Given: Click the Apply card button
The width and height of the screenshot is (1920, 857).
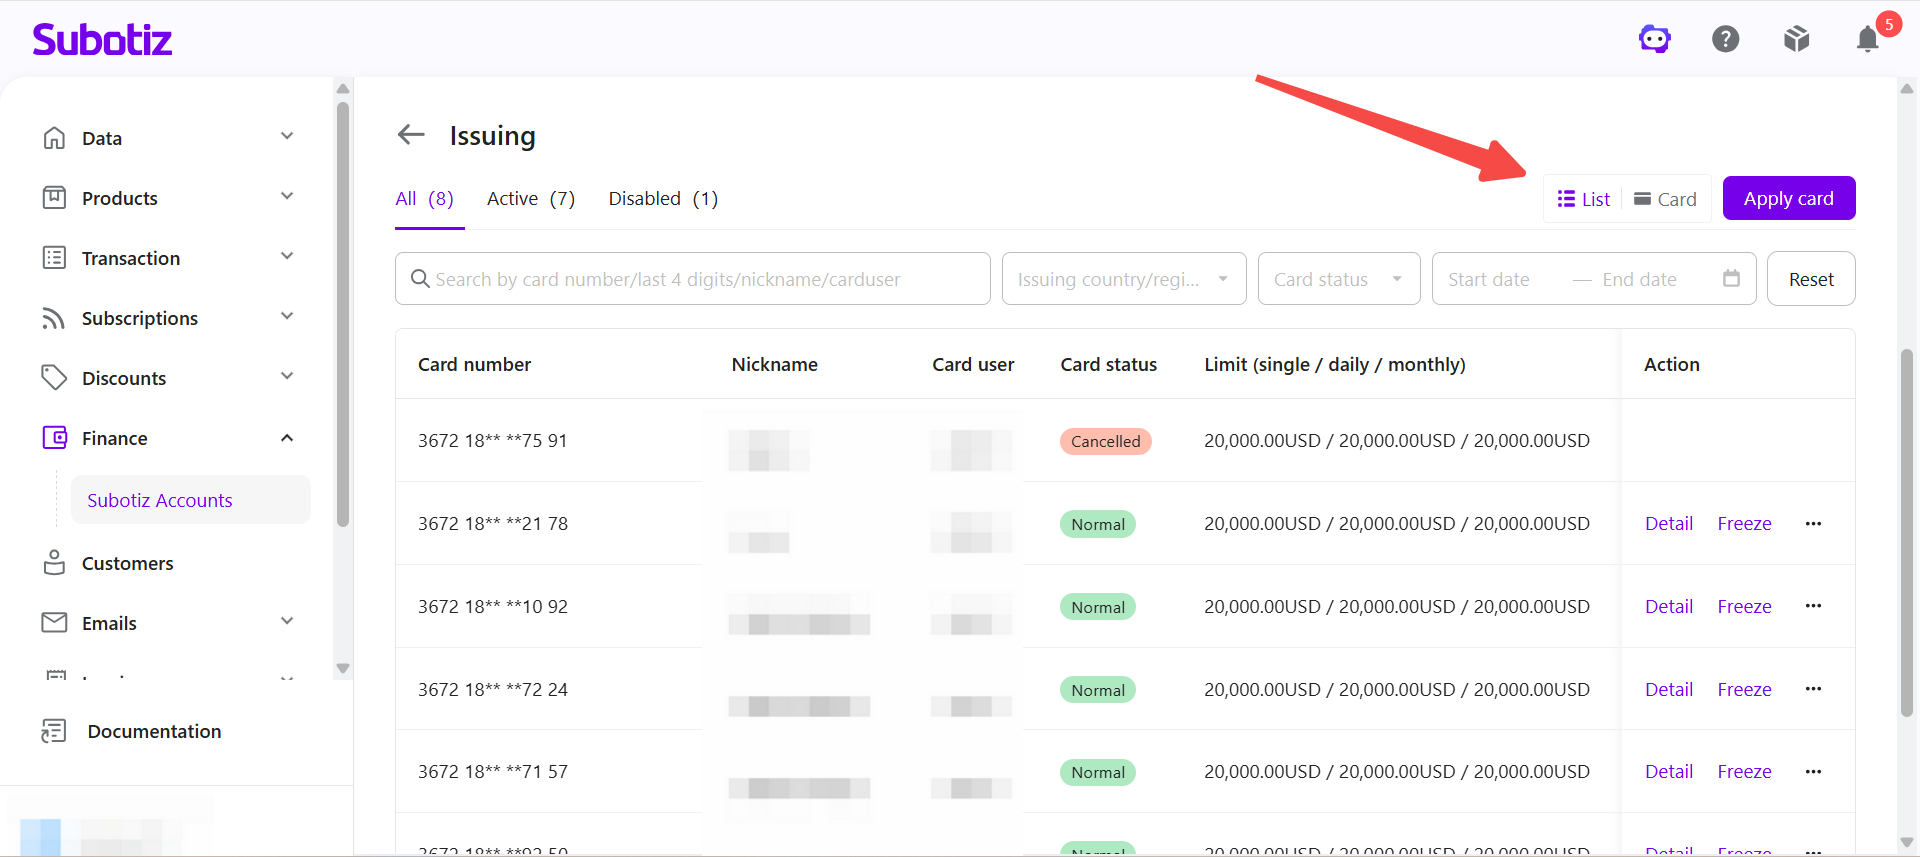Looking at the screenshot, I should point(1789,198).
